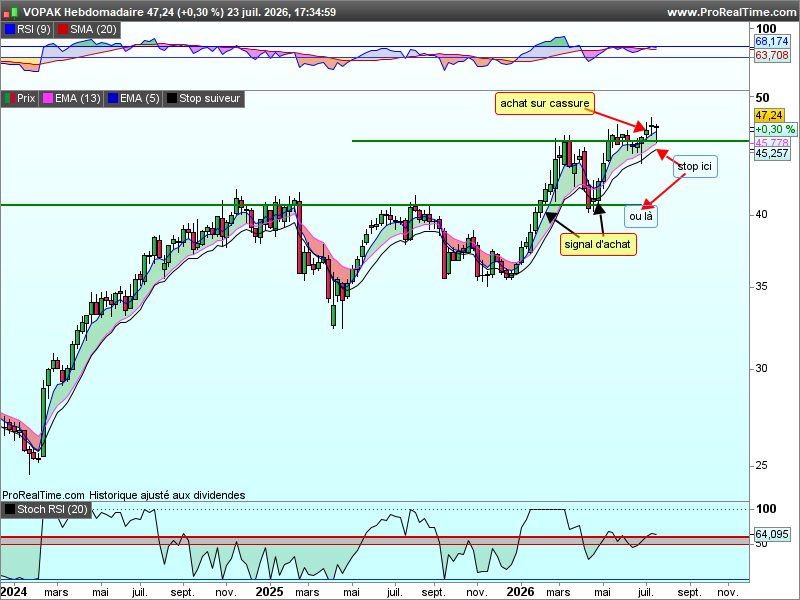The height and width of the screenshot is (600, 800).
Task: Open the RSI (9) indicator label
Action: coord(34,30)
